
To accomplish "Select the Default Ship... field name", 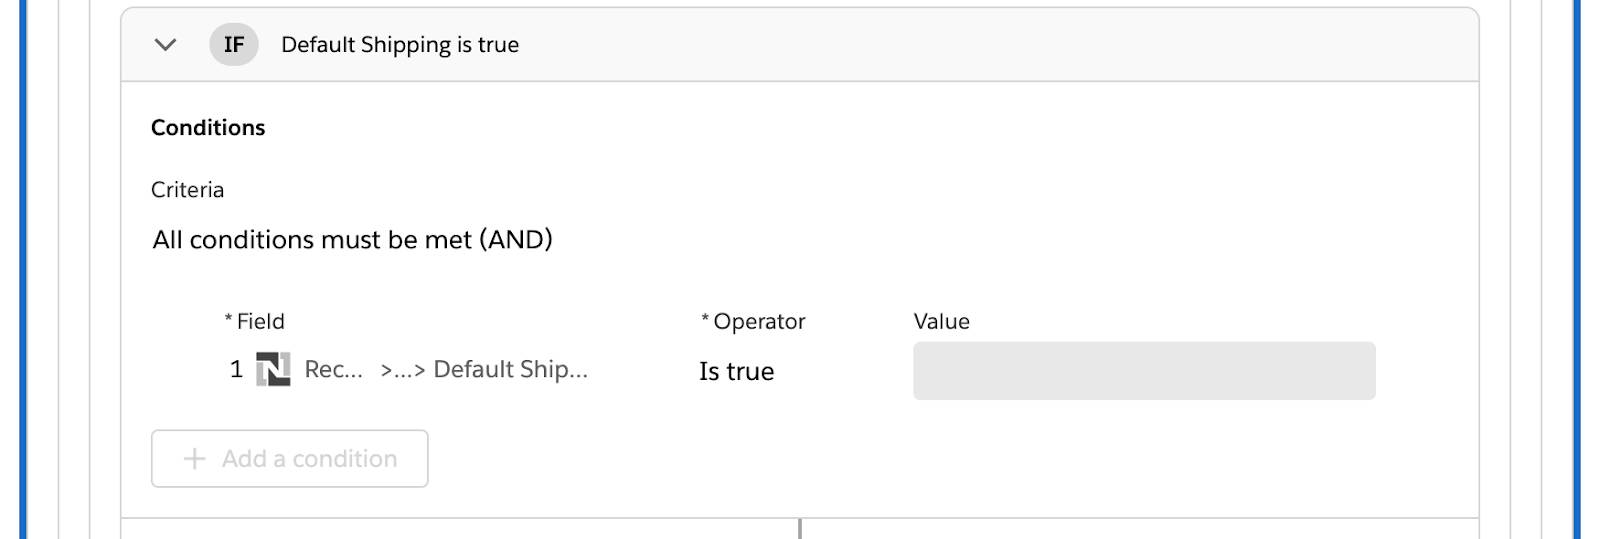I will [x=510, y=370].
